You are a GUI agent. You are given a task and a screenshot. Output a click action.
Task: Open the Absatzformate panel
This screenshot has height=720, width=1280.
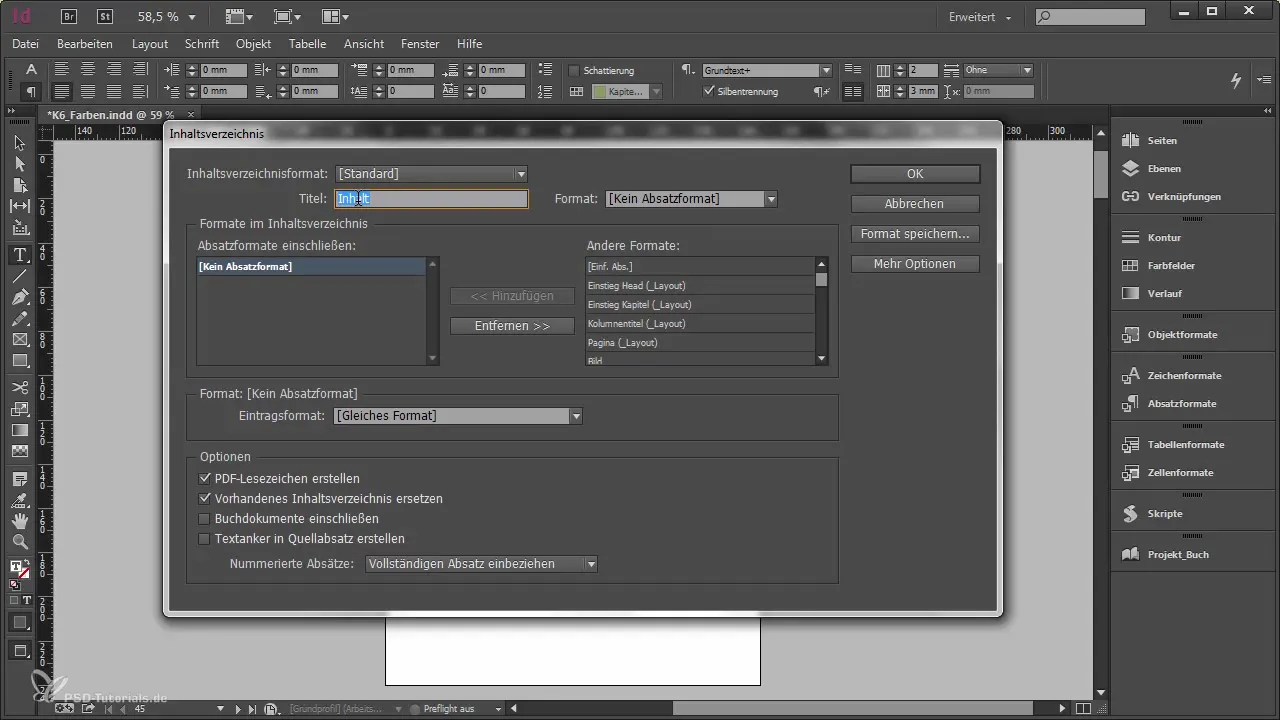click(1182, 403)
